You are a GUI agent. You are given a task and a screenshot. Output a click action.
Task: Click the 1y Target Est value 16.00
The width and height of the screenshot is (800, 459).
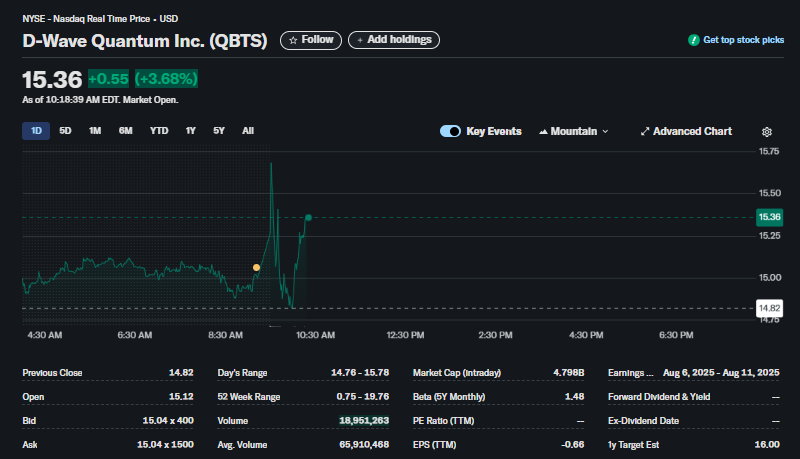click(x=767, y=445)
